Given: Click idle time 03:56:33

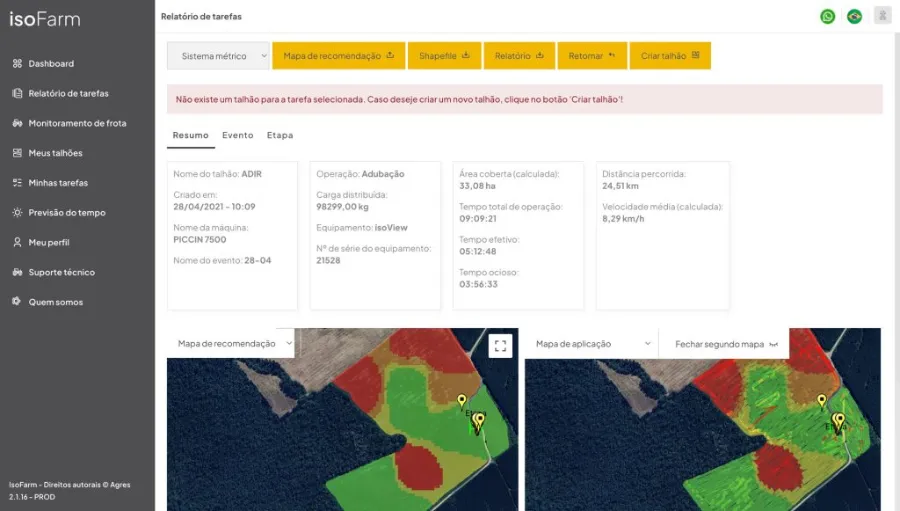Looking at the screenshot, I should click(x=478, y=284).
